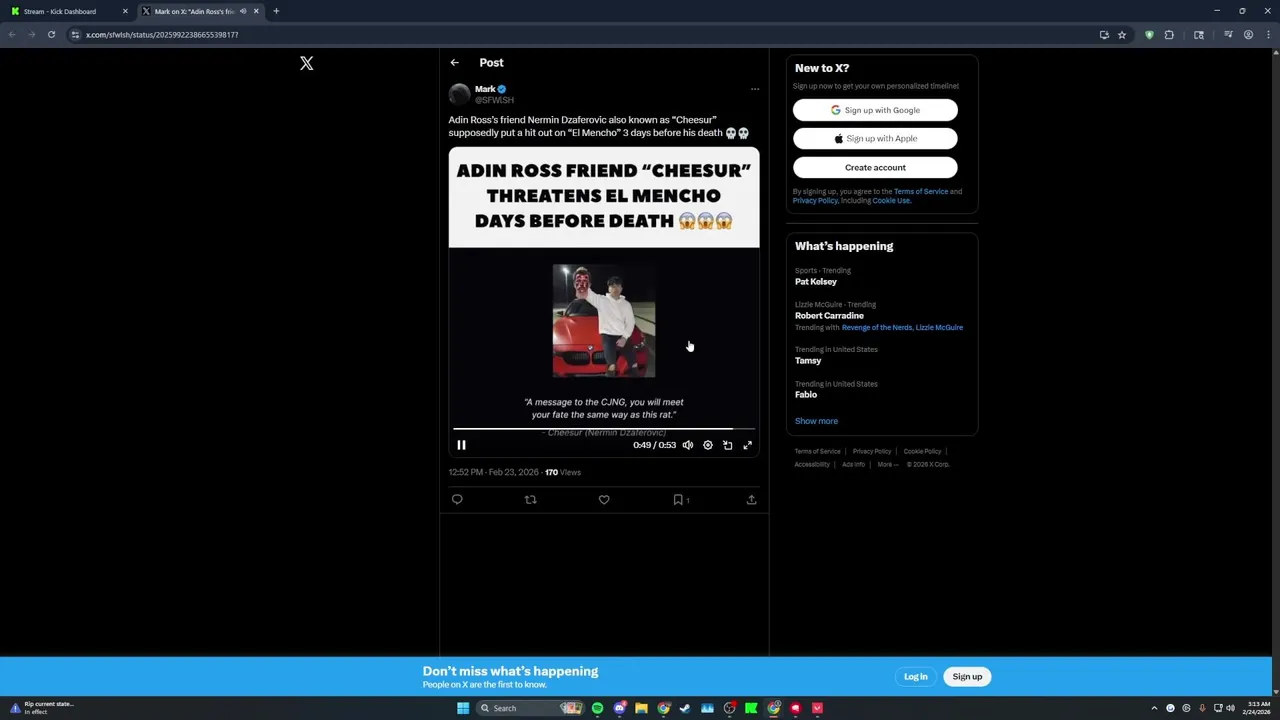The image size is (1280, 720).
Task: Open Mark's profile name link
Action: coord(485,89)
